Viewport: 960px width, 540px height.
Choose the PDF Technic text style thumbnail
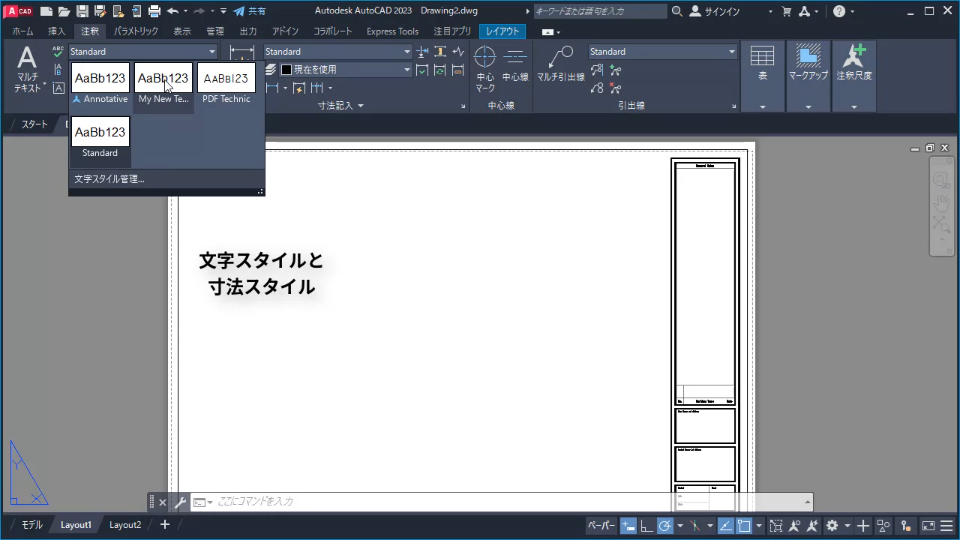click(226, 78)
